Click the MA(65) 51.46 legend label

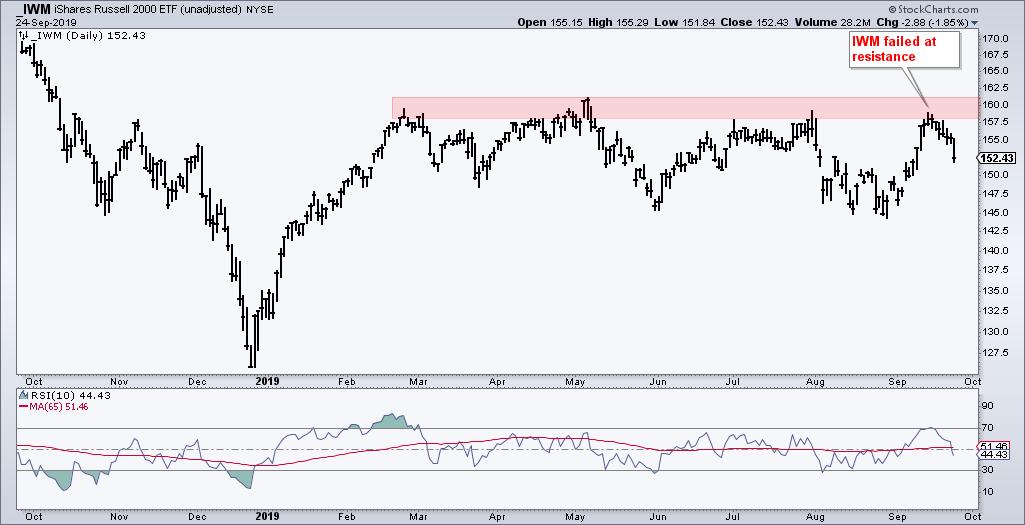(59, 406)
